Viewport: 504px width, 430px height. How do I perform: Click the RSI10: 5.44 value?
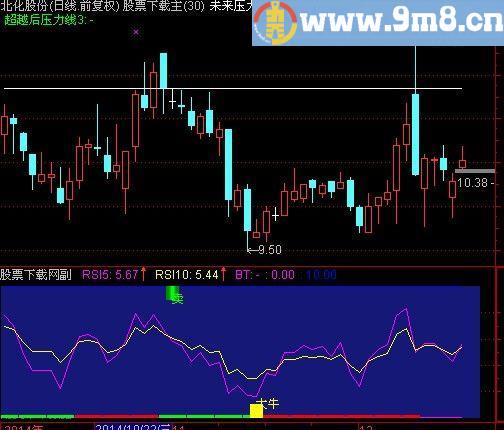point(187,275)
